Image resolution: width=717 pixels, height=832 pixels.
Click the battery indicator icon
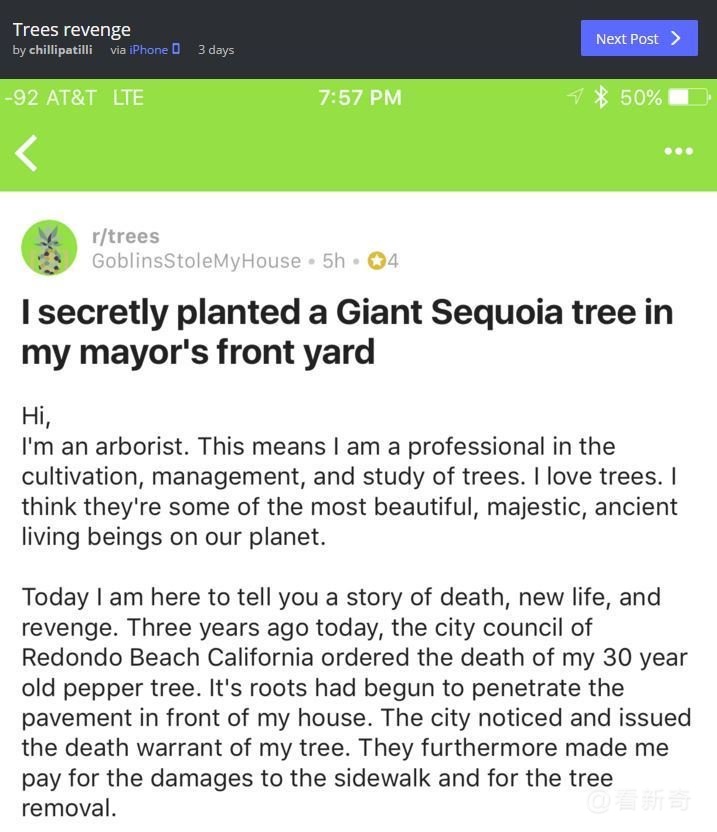click(688, 97)
